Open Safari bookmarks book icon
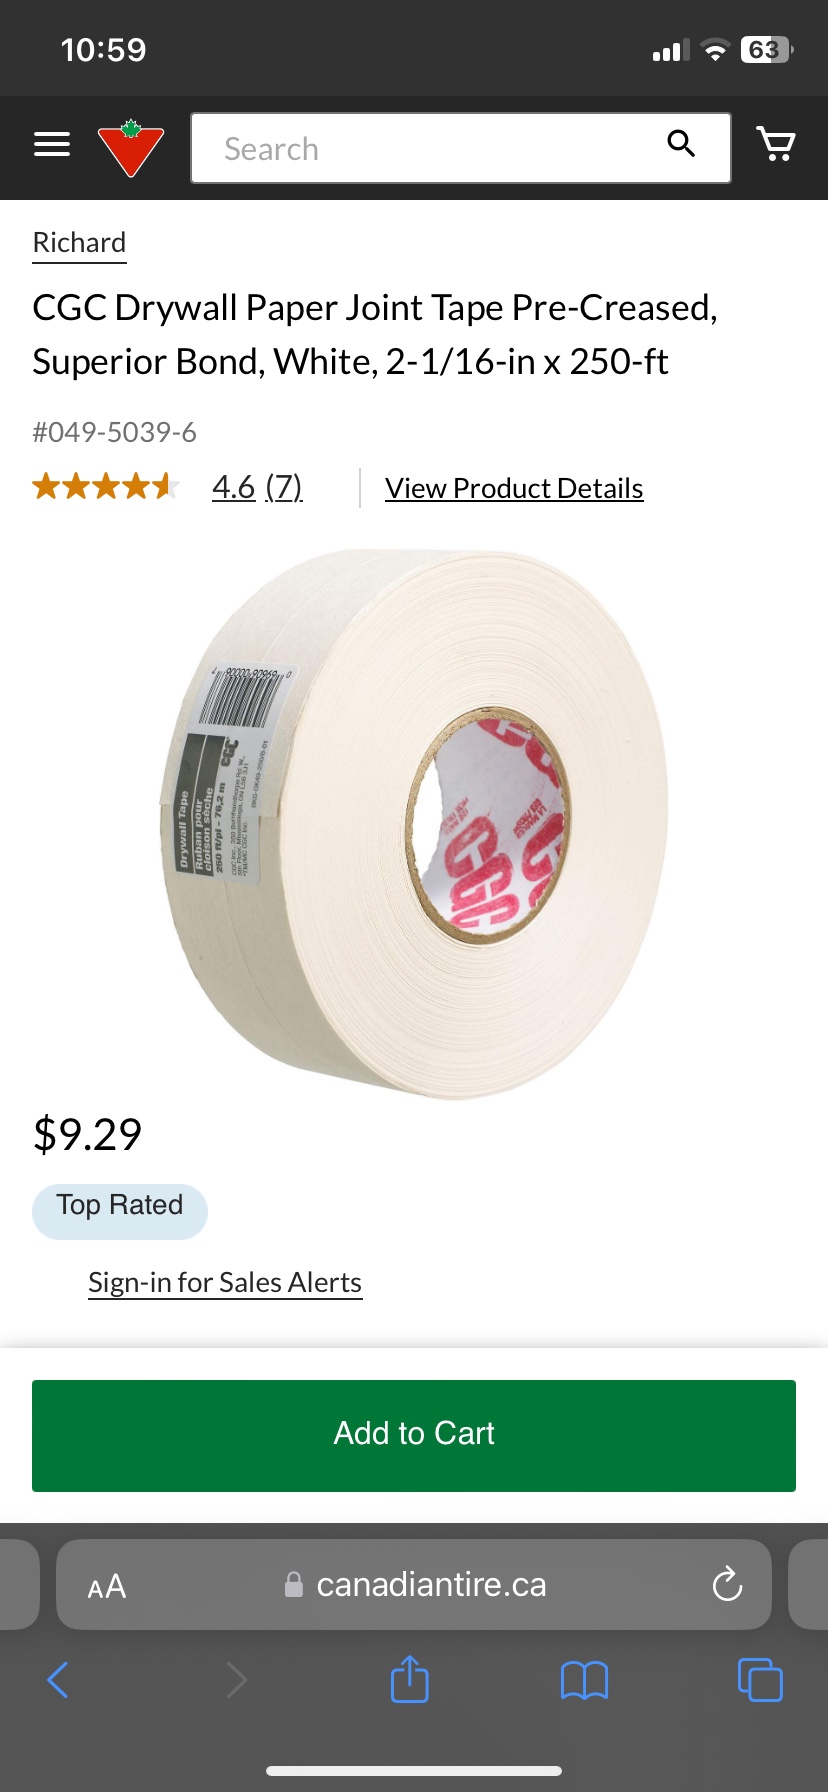 tap(585, 1680)
